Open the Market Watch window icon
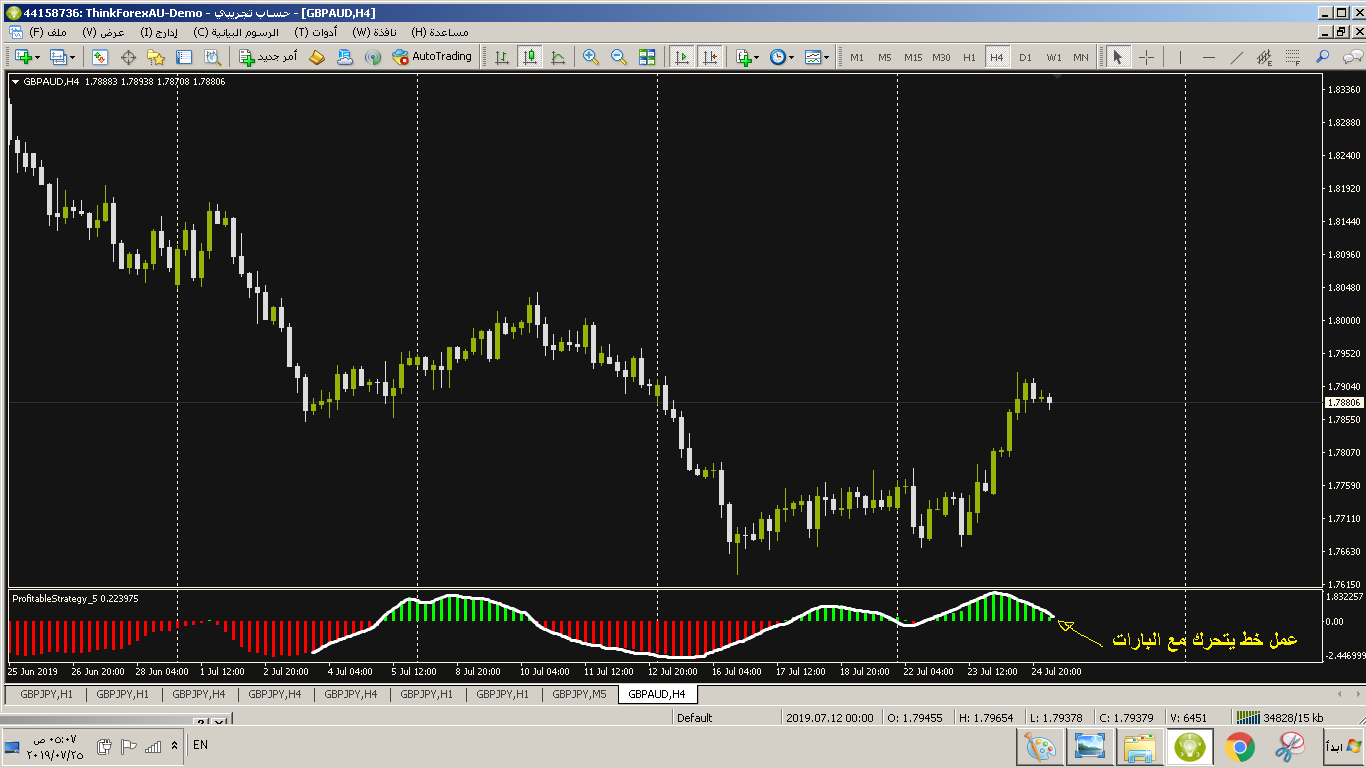 [100, 57]
